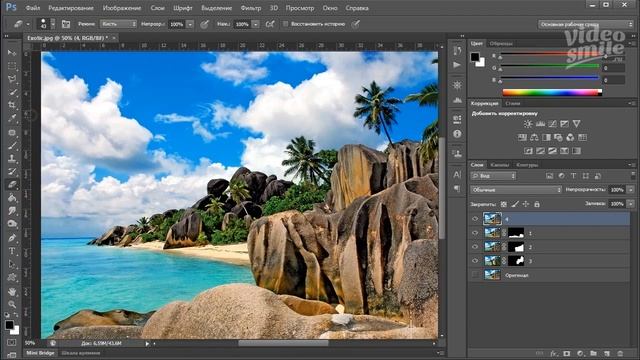640x360 pixels.
Task: Select the Rectangular Marquee tool
Action: coord(12,66)
